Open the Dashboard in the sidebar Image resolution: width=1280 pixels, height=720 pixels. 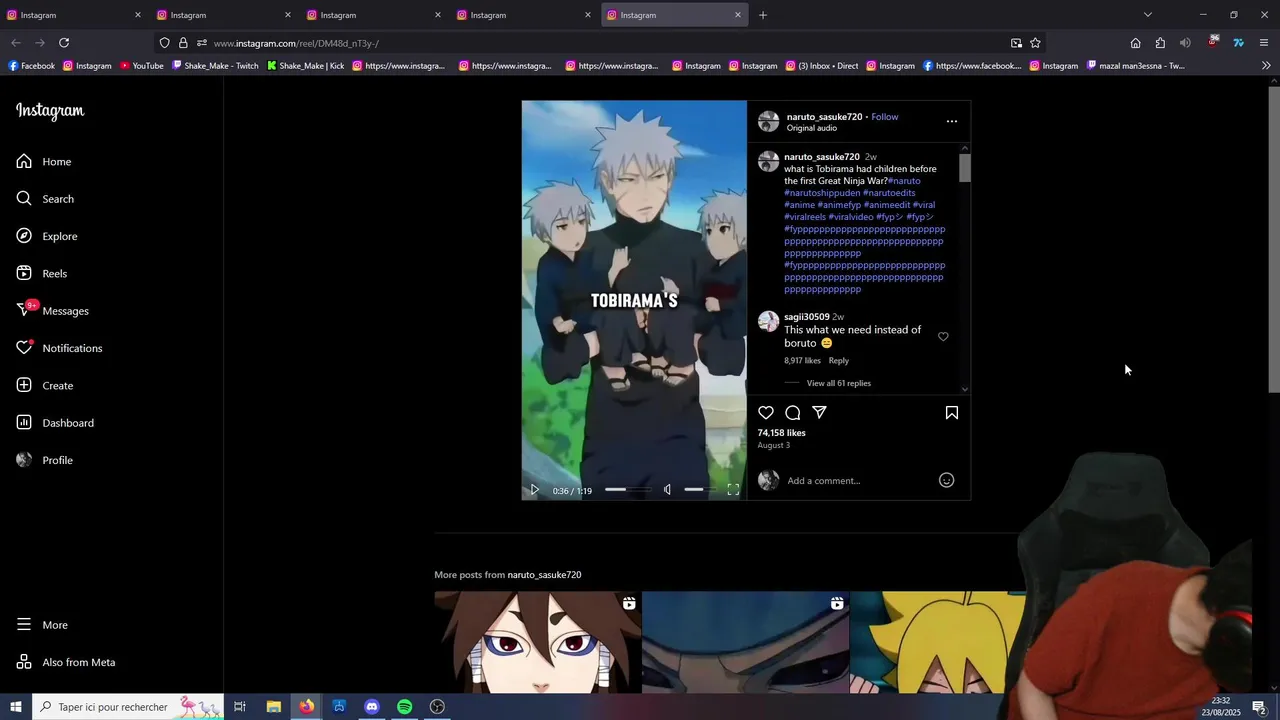(x=55, y=423)
